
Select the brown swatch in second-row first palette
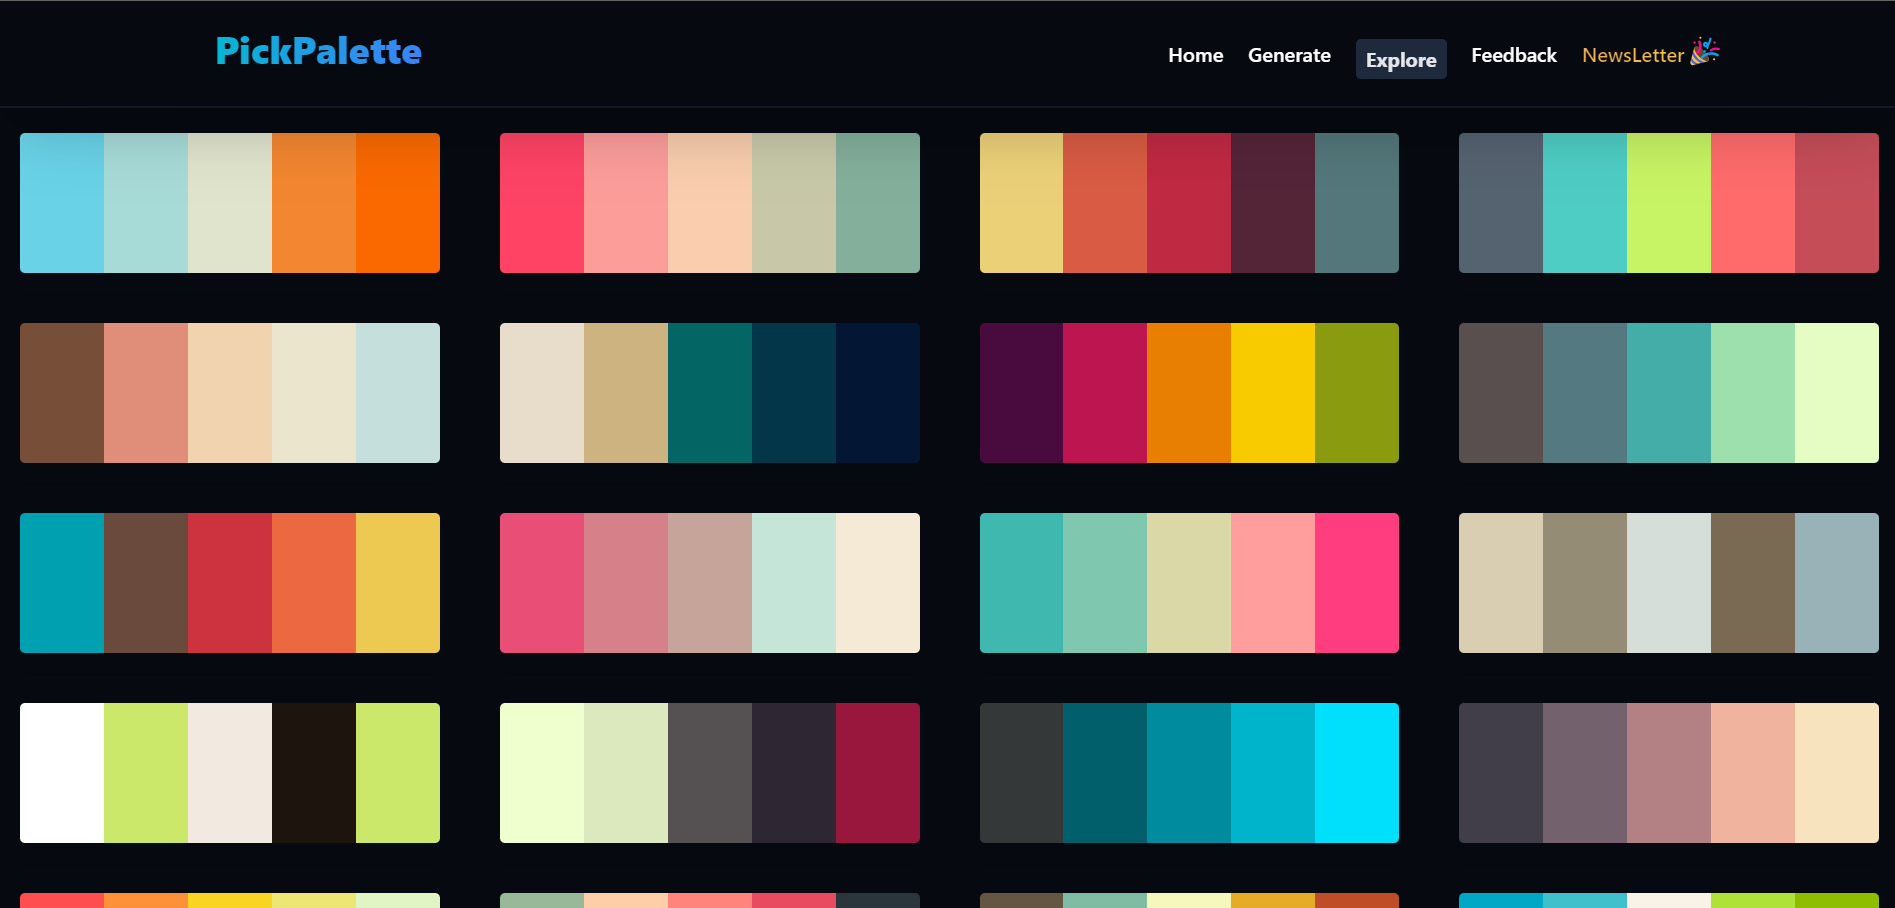point(62,393)
